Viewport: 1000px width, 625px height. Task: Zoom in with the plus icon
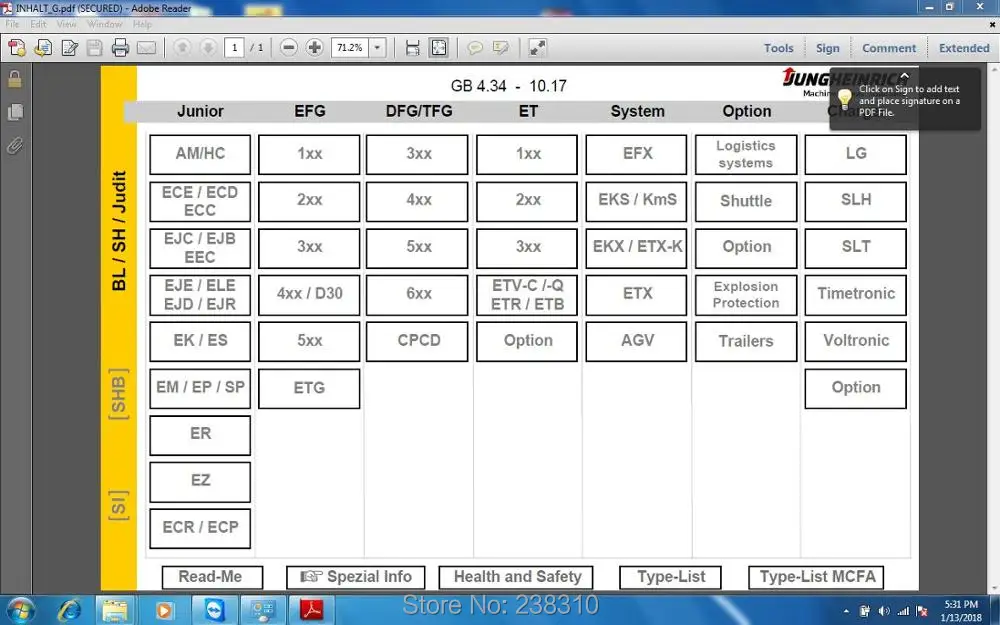click(x=314, y=48)
